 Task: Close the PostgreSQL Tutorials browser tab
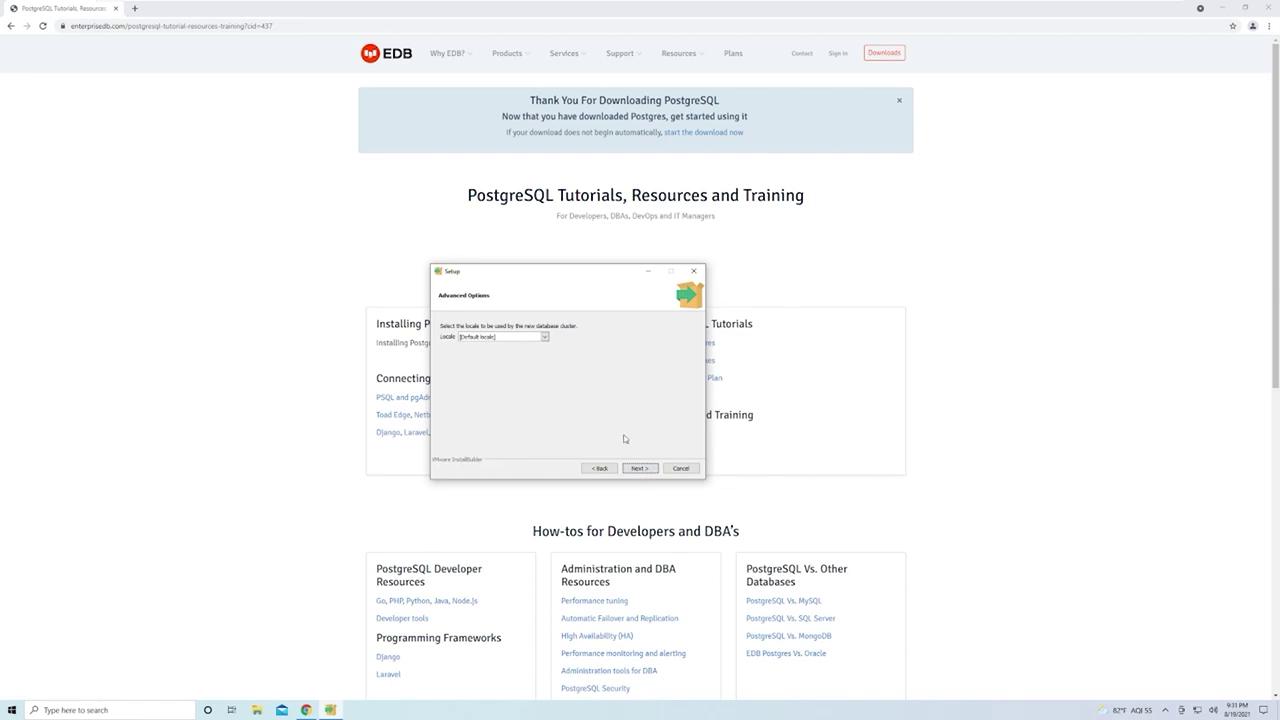[116, 8]
